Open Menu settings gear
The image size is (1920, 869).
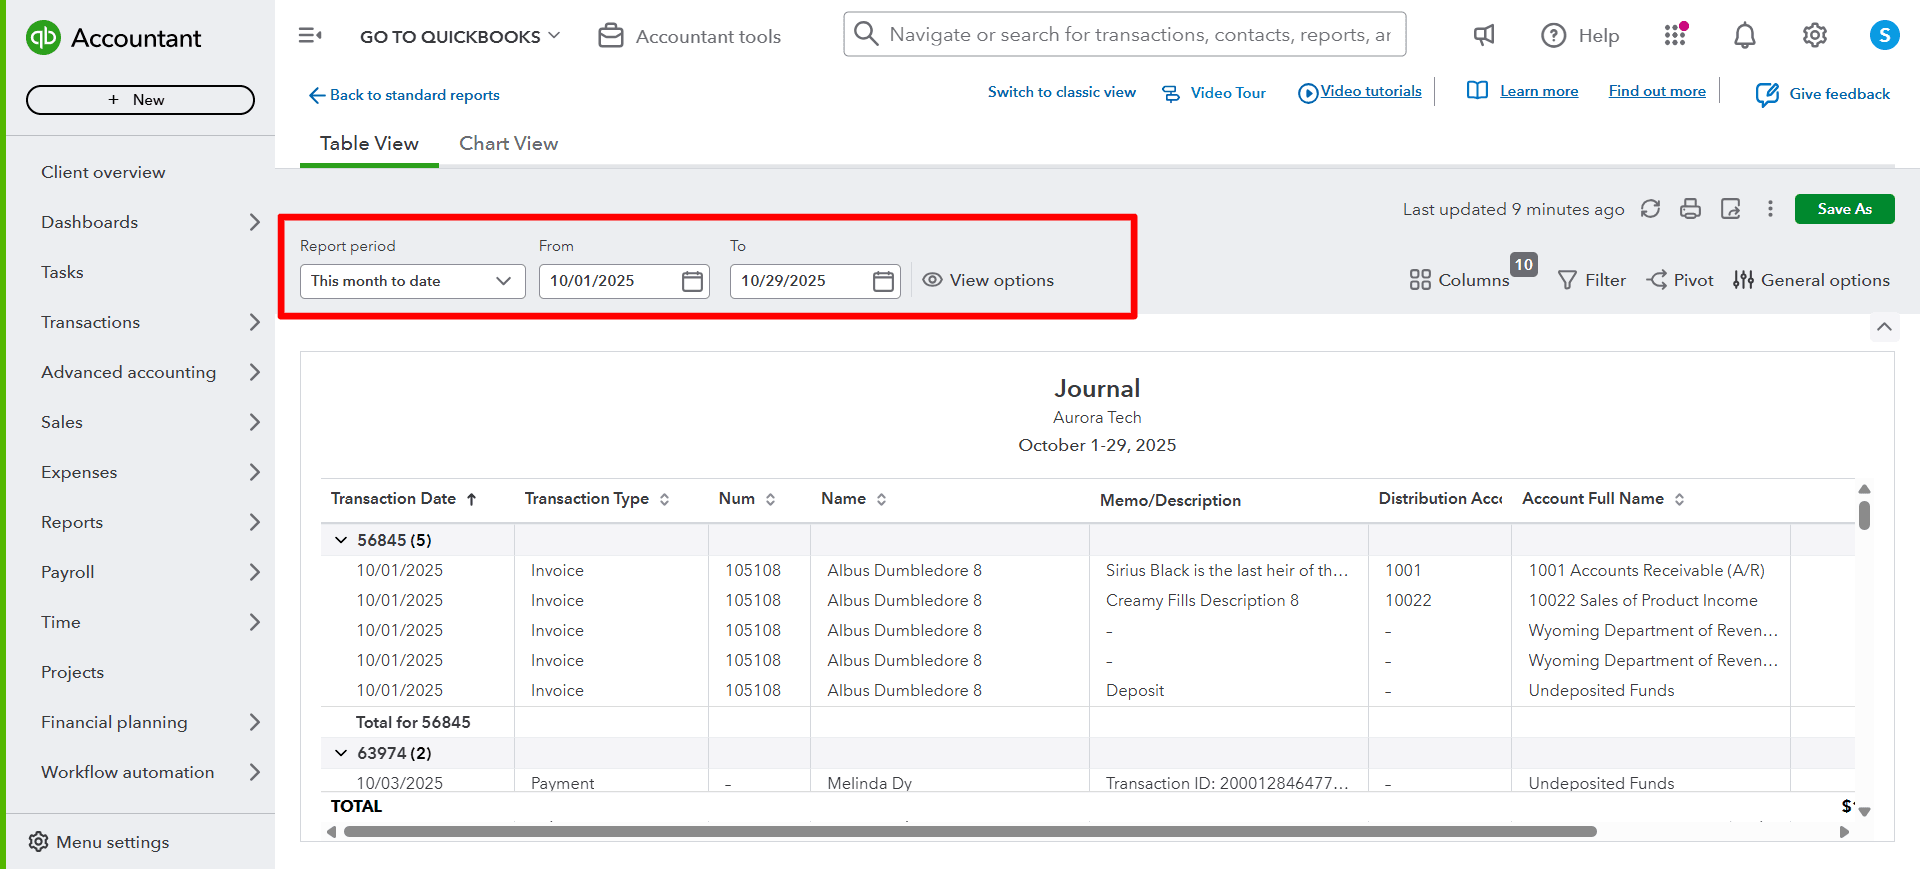point(99,842)
